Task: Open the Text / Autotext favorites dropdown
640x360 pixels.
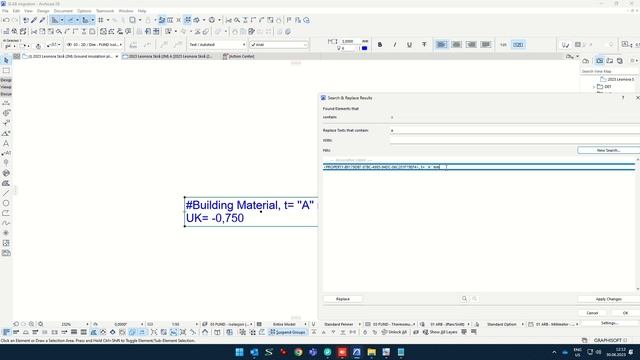Action: pos(217,44)
